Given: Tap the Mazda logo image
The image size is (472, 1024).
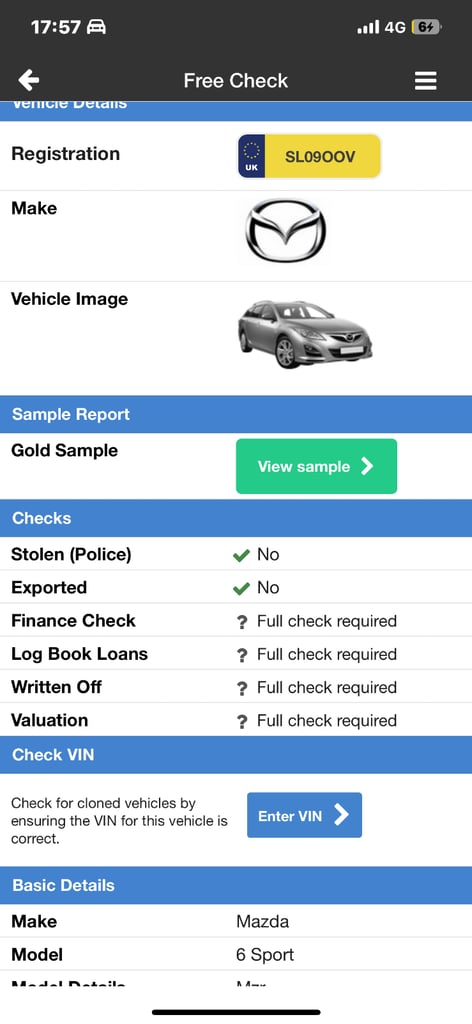Looking at the screenshot, I should [285, 231].
